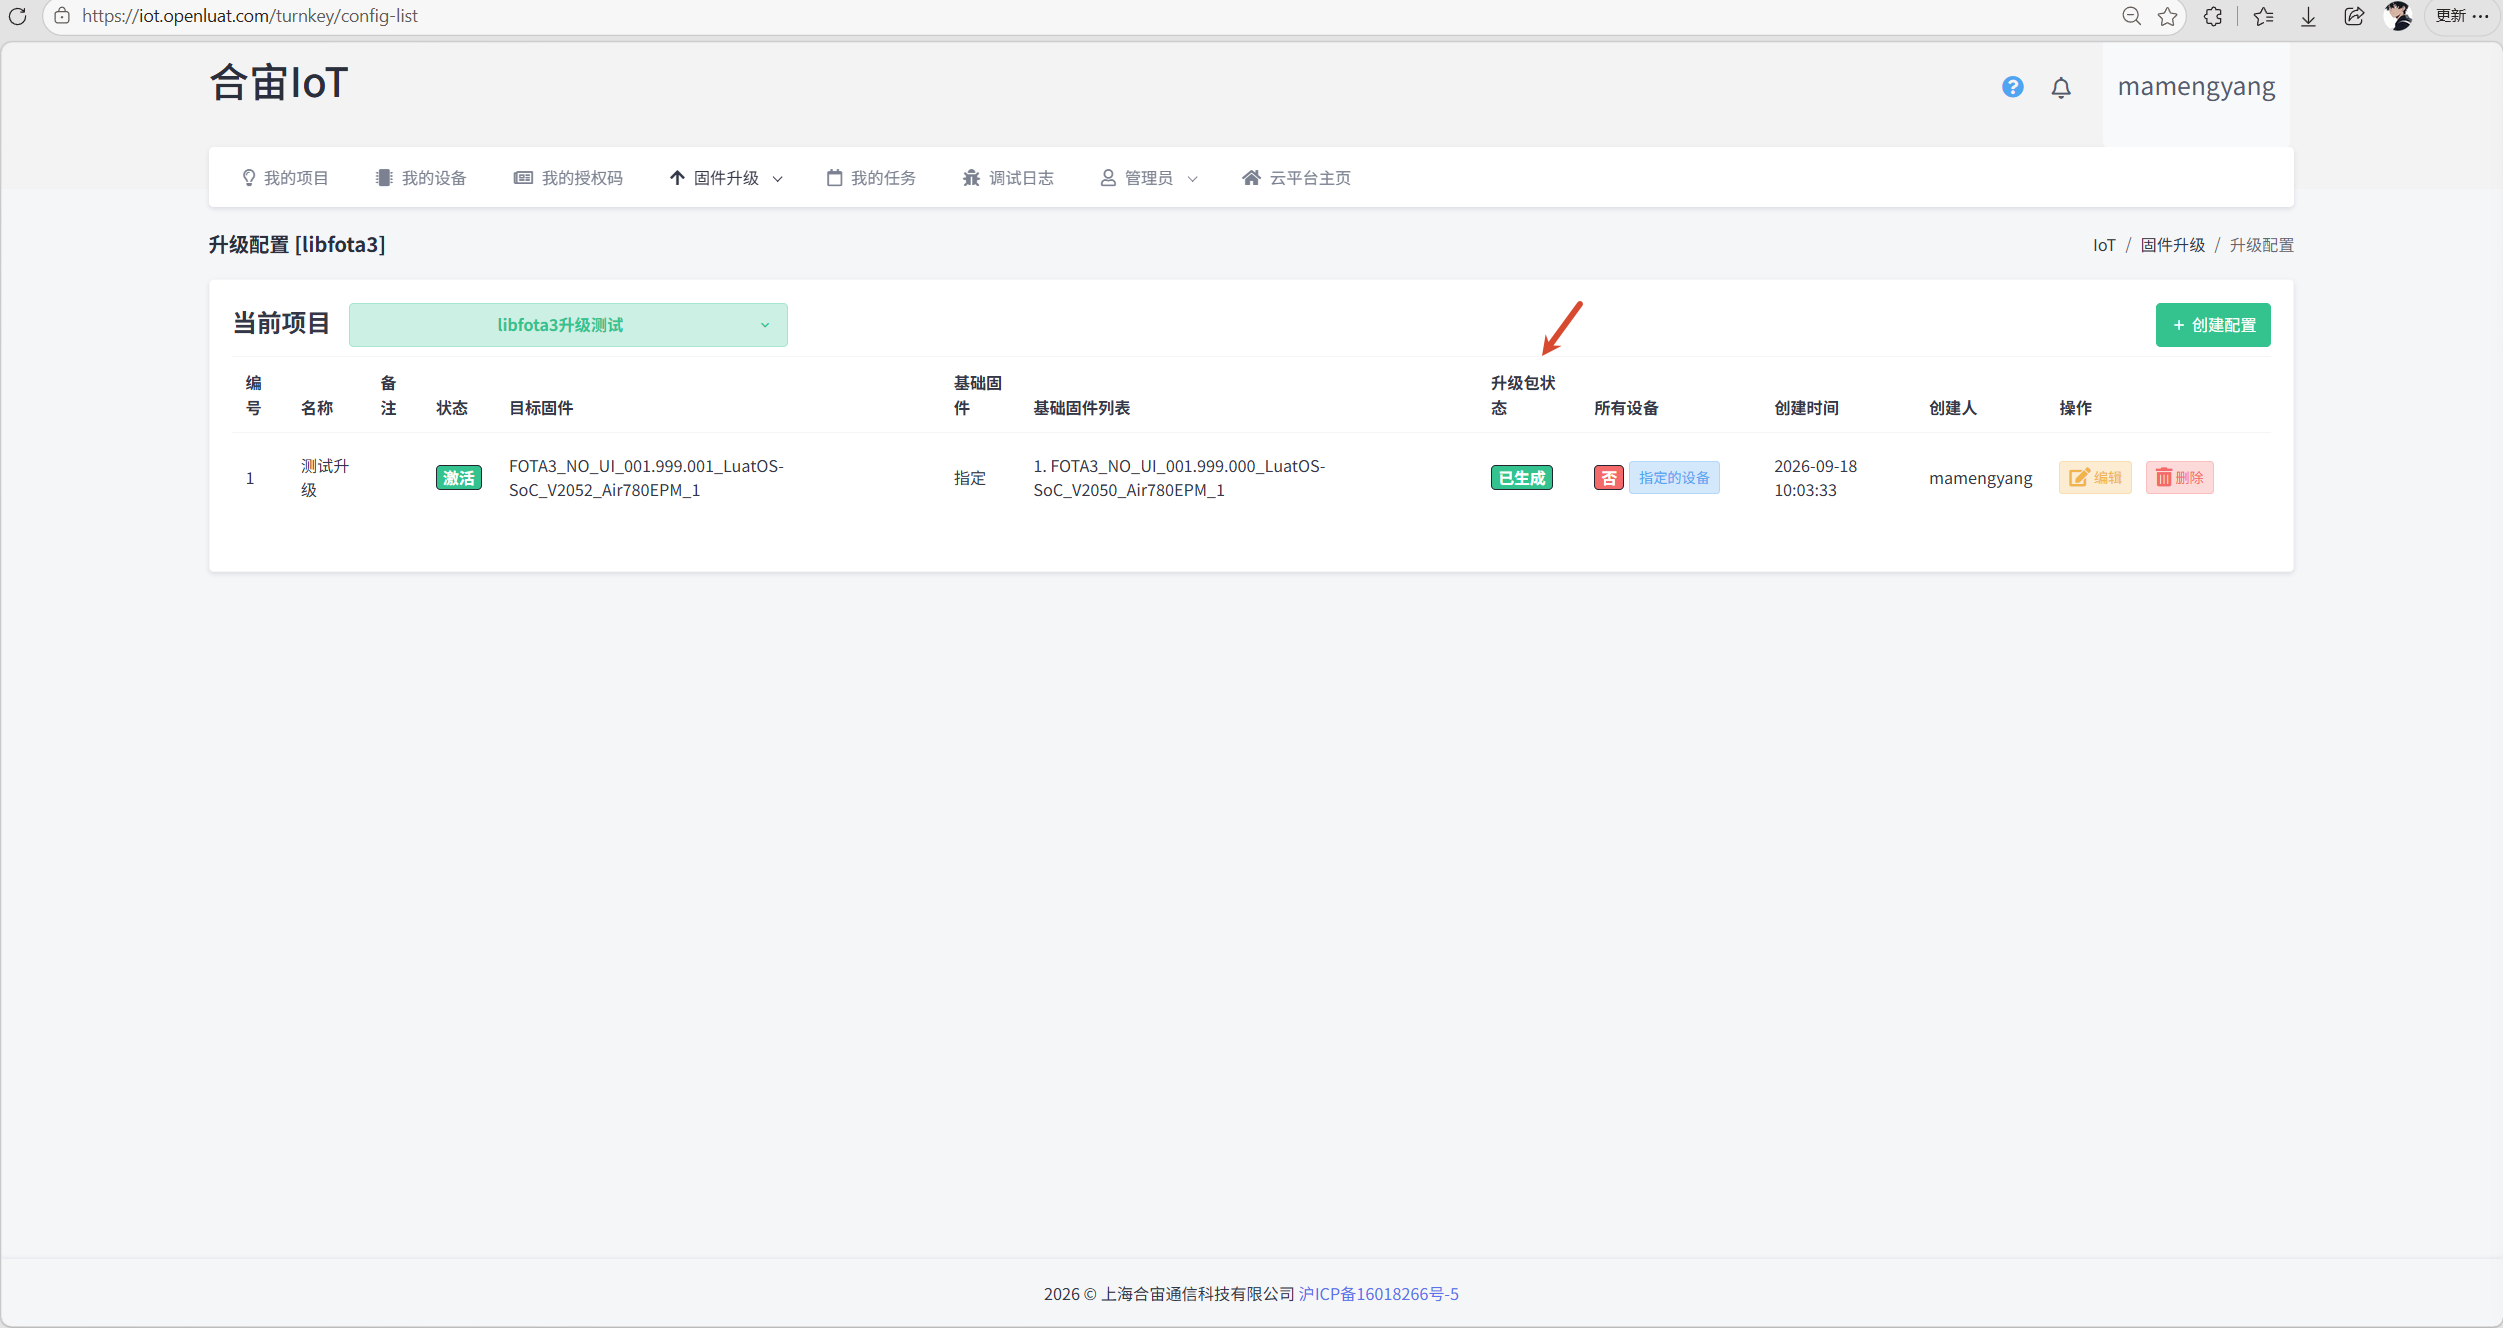Open 我的任务 page
Viewport: 2503px width, 1328px height.
(871, 178)
